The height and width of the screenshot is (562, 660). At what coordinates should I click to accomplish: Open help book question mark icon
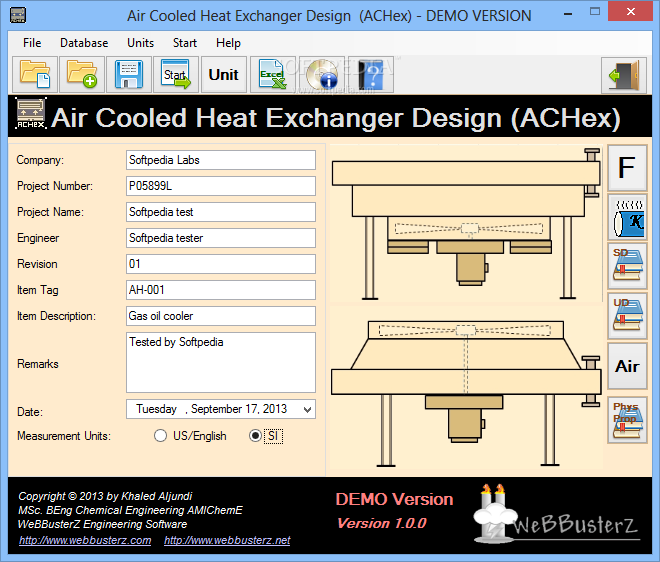coord(371,75)
